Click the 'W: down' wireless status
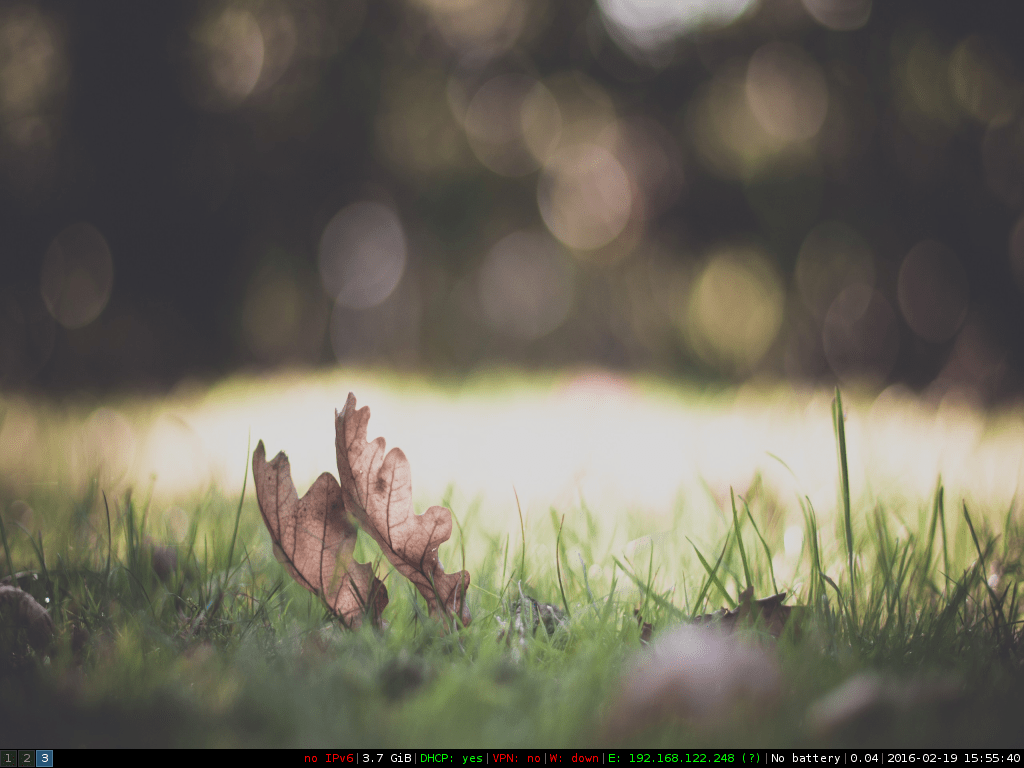Image resolution: width=1024 pixels, height=768 pixels. click(574, 758)
